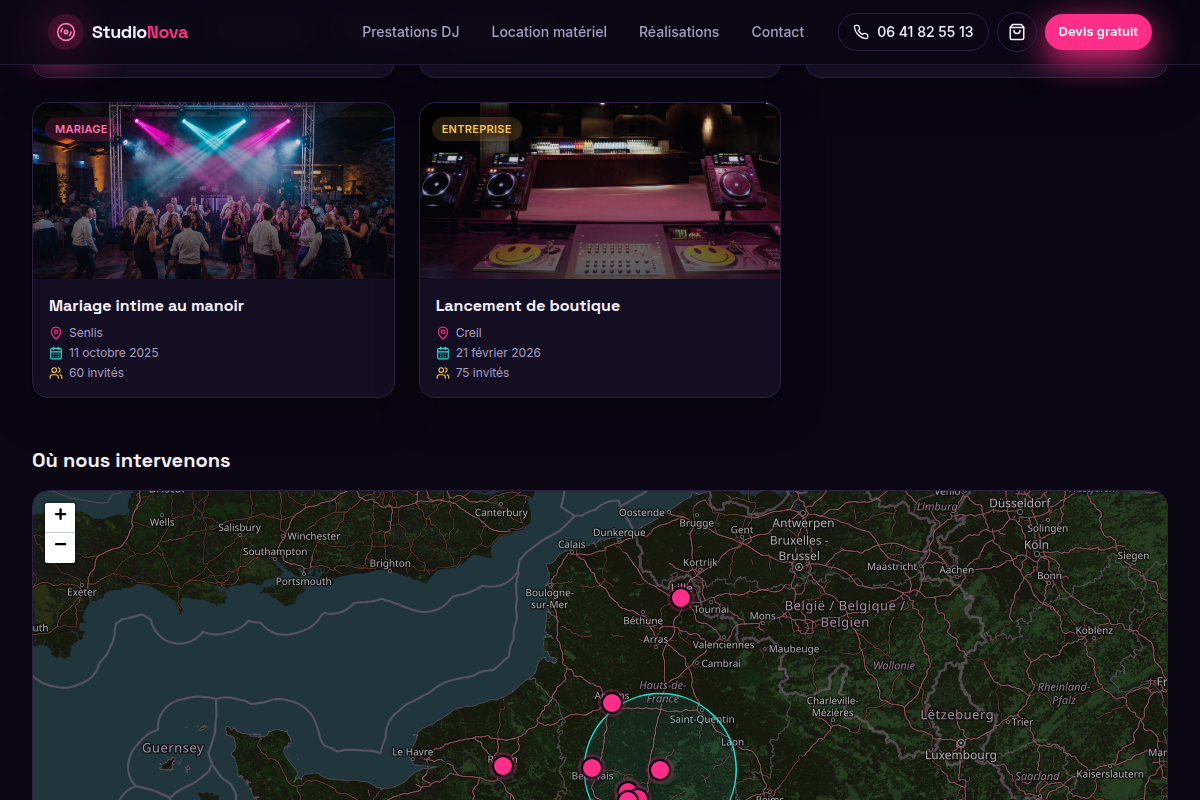Open the Prestations DJ menu item

(x=411, y=32)
